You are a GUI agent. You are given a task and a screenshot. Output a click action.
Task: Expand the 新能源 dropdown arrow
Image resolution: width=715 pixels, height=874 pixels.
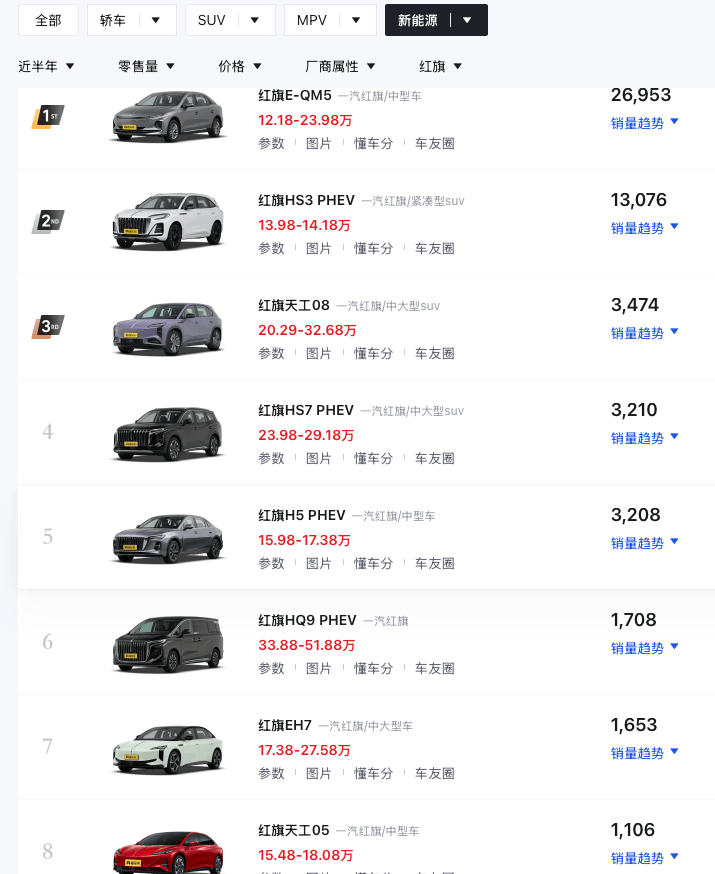(x=467, y=20)
